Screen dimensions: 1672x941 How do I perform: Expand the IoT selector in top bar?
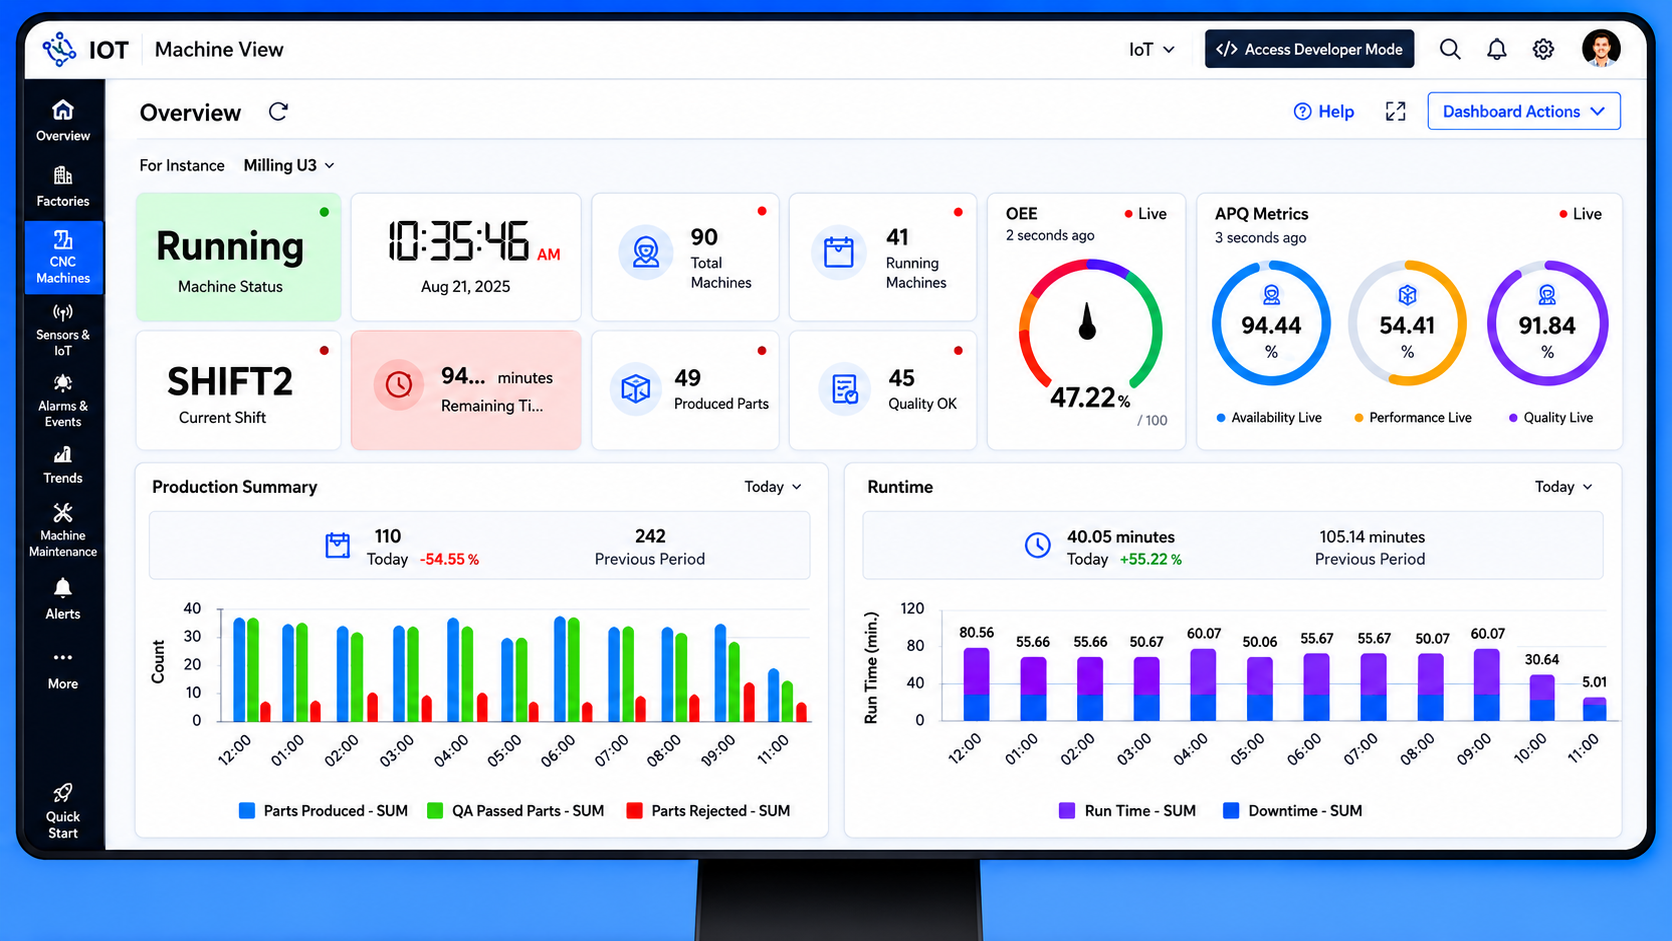[x=1152, y=49]
